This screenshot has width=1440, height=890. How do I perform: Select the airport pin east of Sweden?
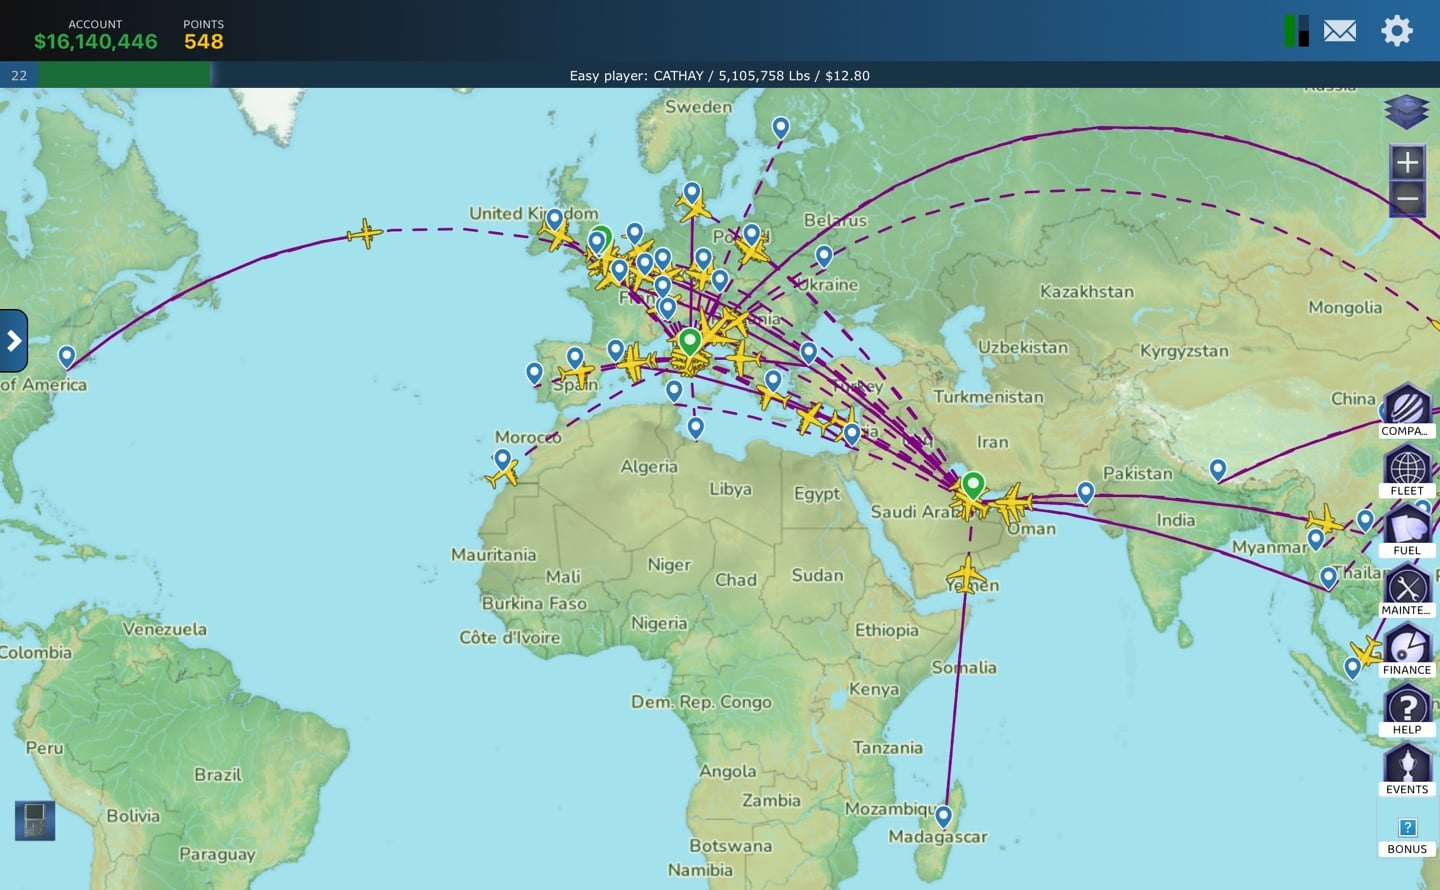click(x=781, y=128)
